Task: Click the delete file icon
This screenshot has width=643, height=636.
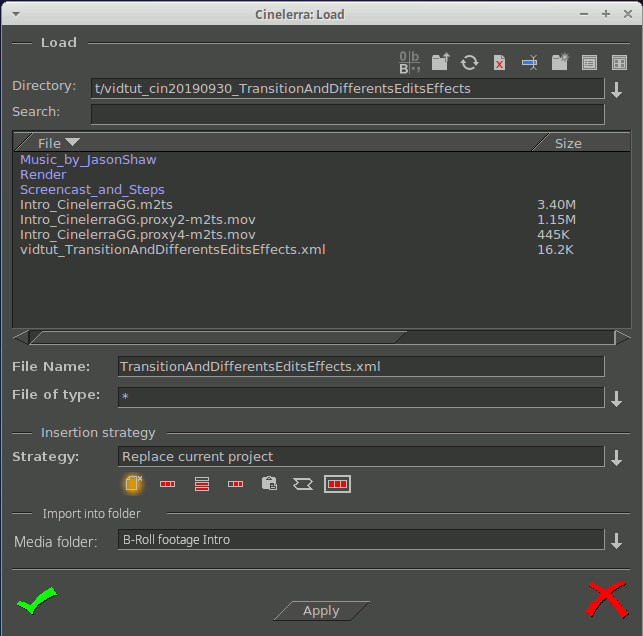Action: click(499, 62)
